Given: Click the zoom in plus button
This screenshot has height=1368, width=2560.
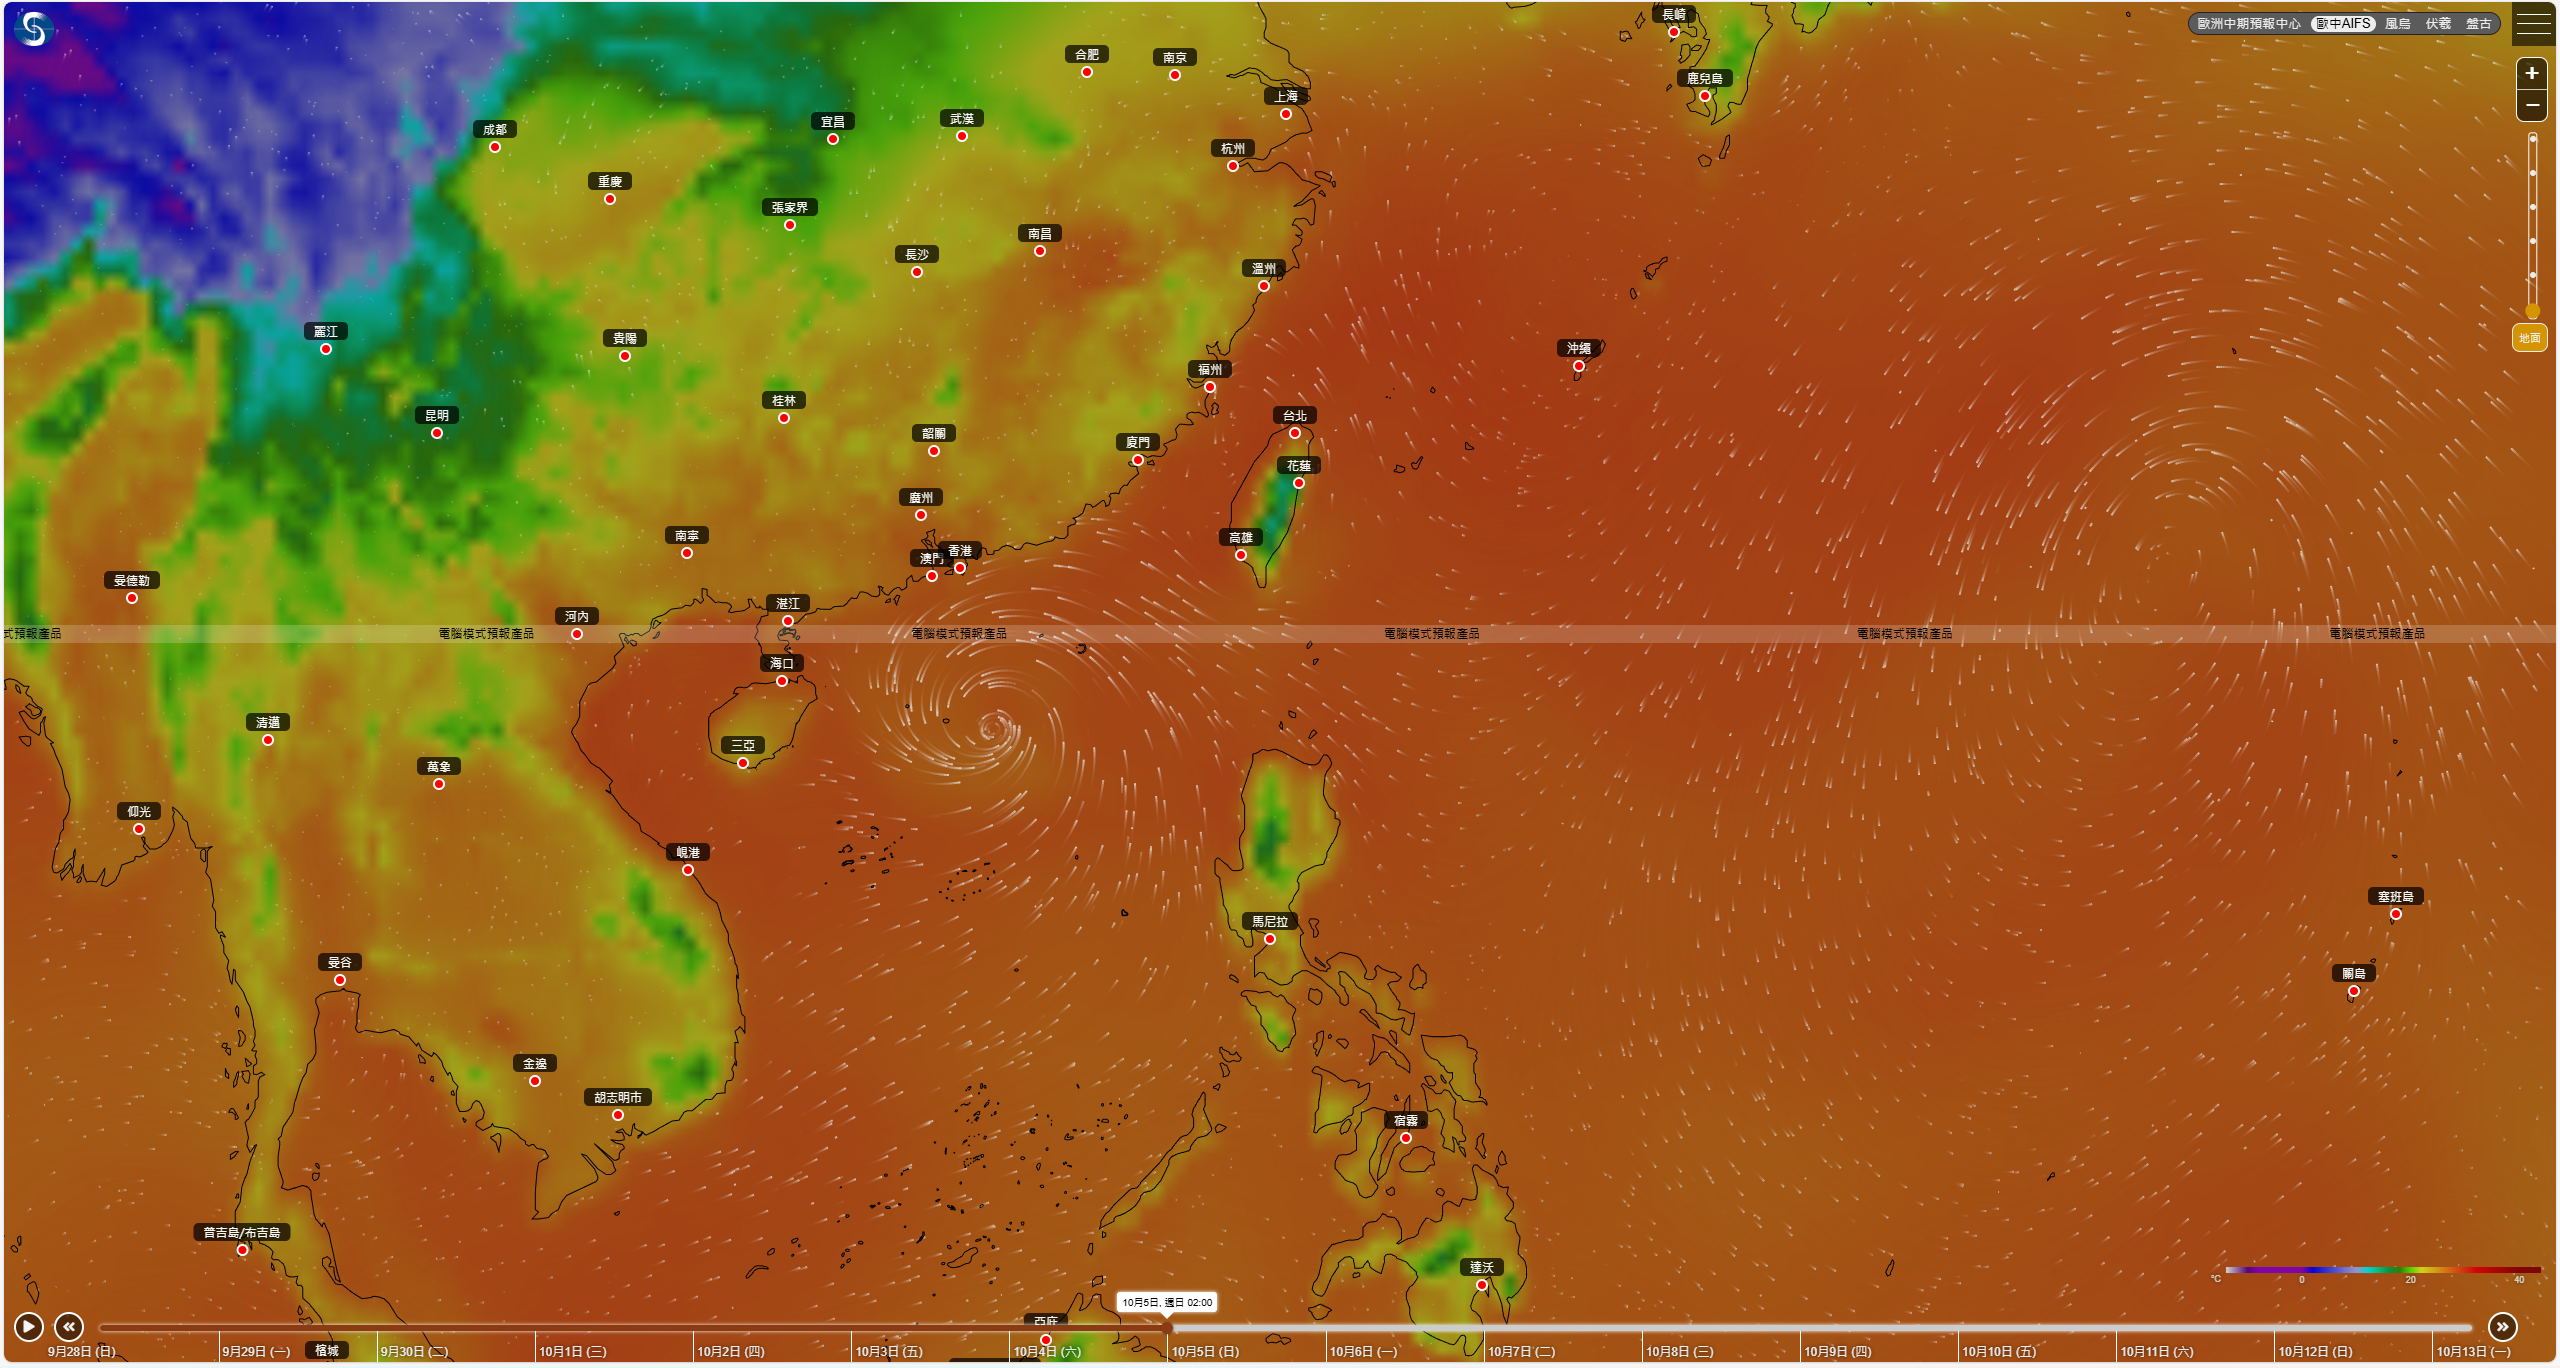Looking at the screenshot, I should 2532,73.
